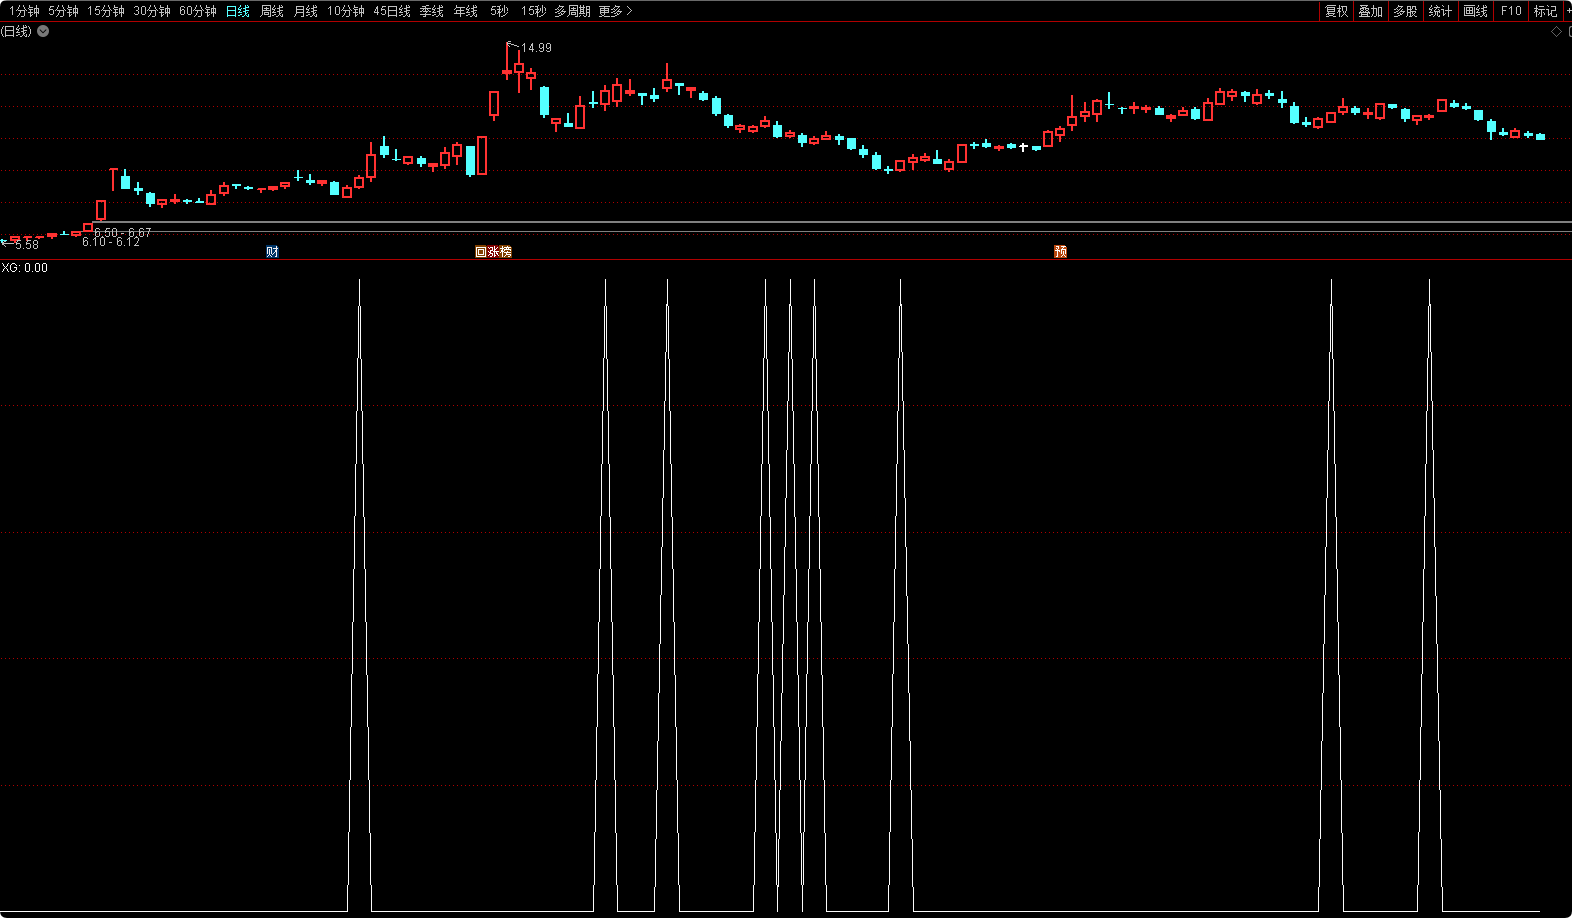This screenshot has width=1572, height=918.
Task: Expand the 更多 periods list
Action: pos(615,11)
